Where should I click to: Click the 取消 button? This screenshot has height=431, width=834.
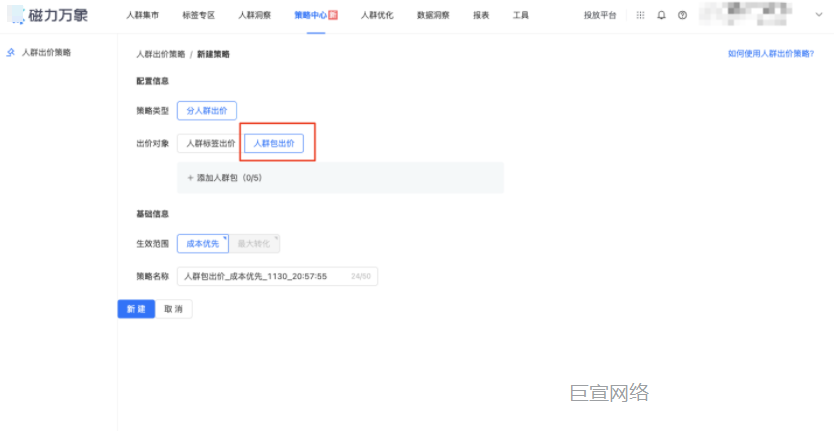coord(173,309)
